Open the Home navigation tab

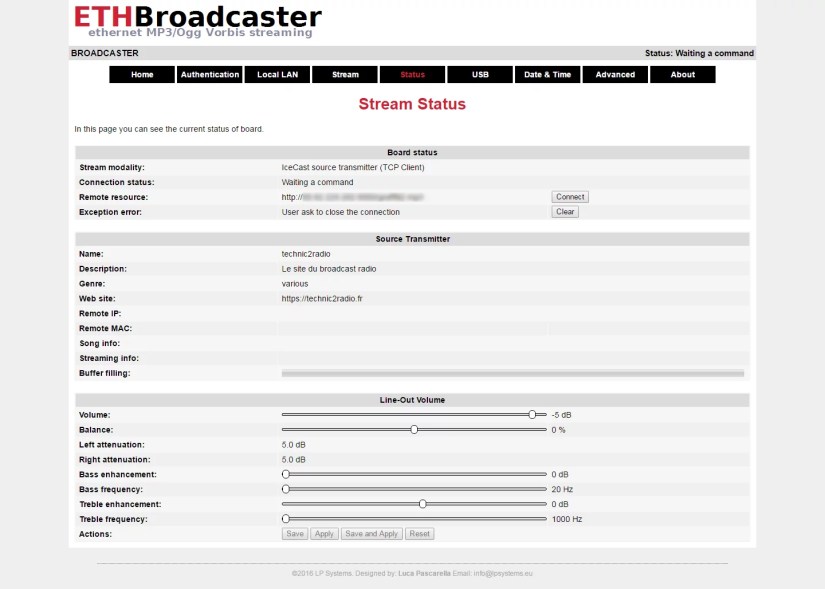(x=142, y=75)
